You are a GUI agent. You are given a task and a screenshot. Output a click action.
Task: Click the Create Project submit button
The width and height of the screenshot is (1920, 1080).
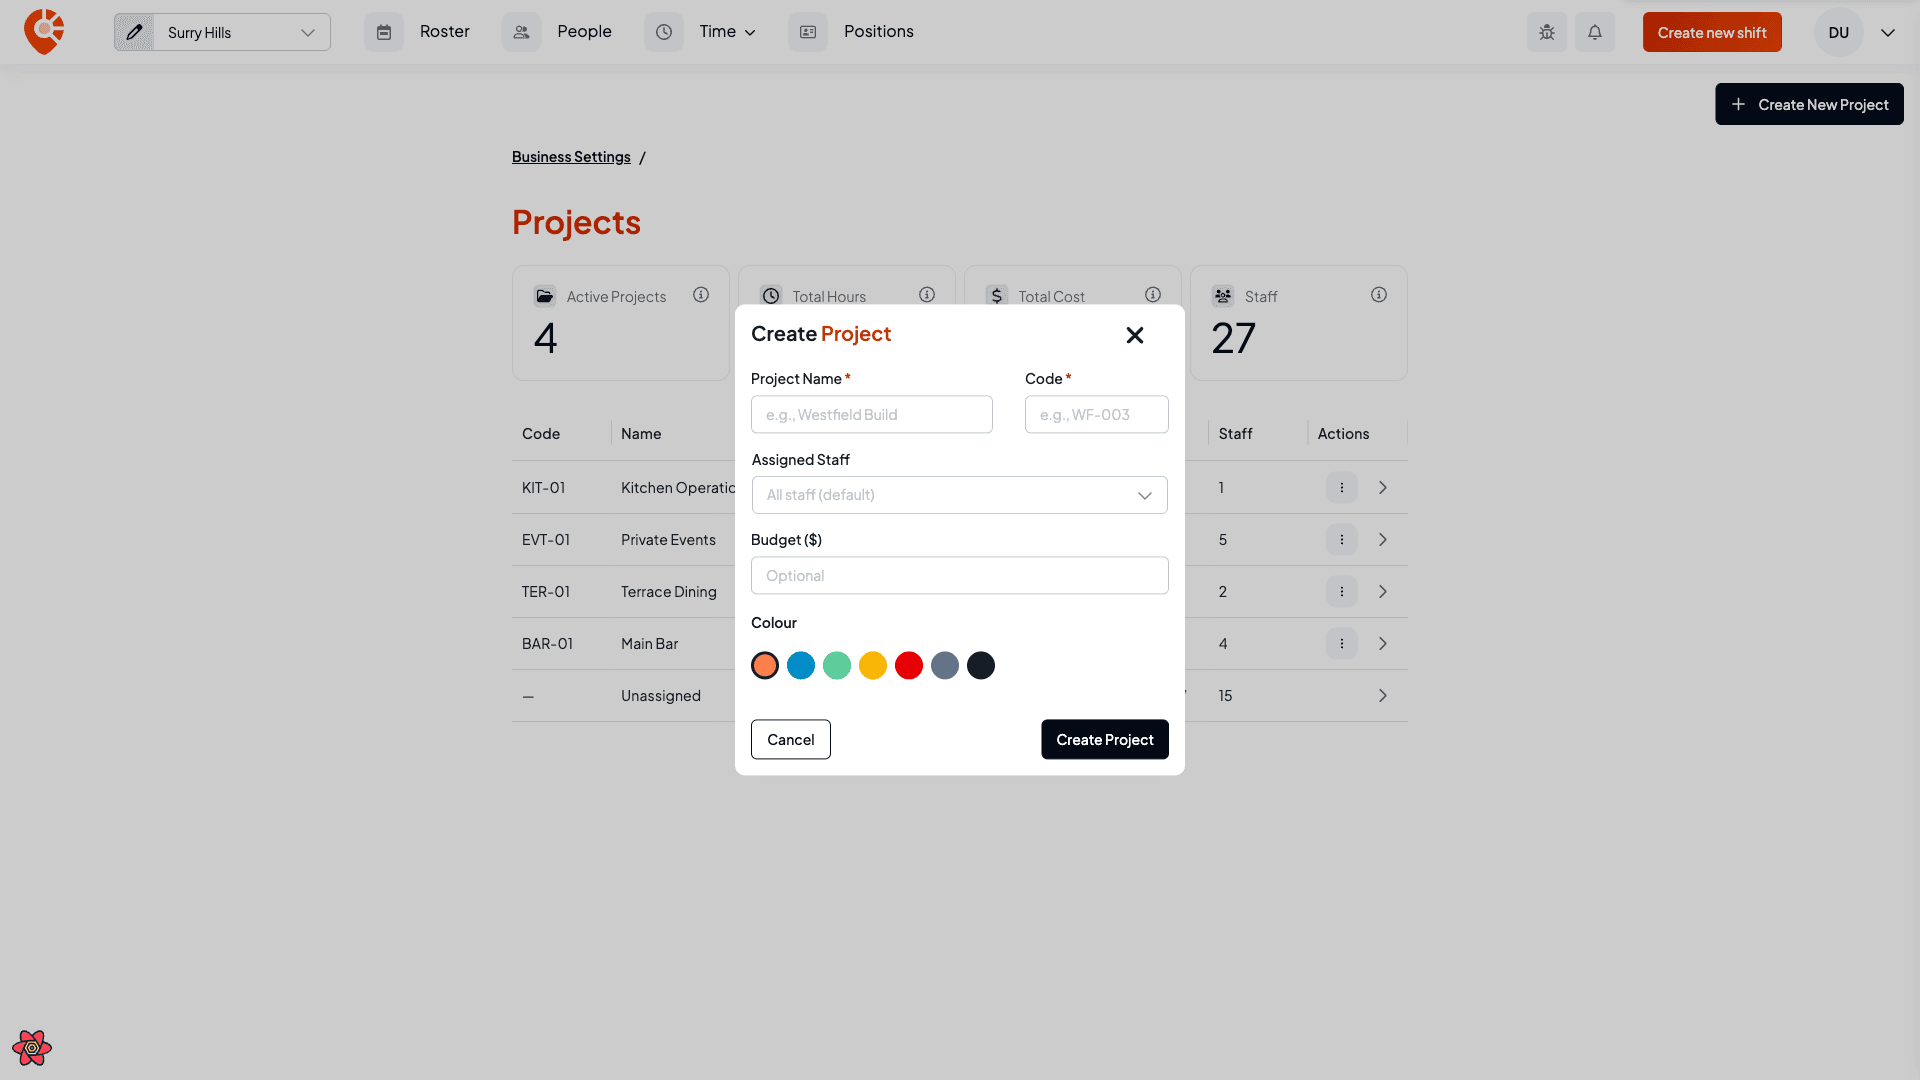1105,739
